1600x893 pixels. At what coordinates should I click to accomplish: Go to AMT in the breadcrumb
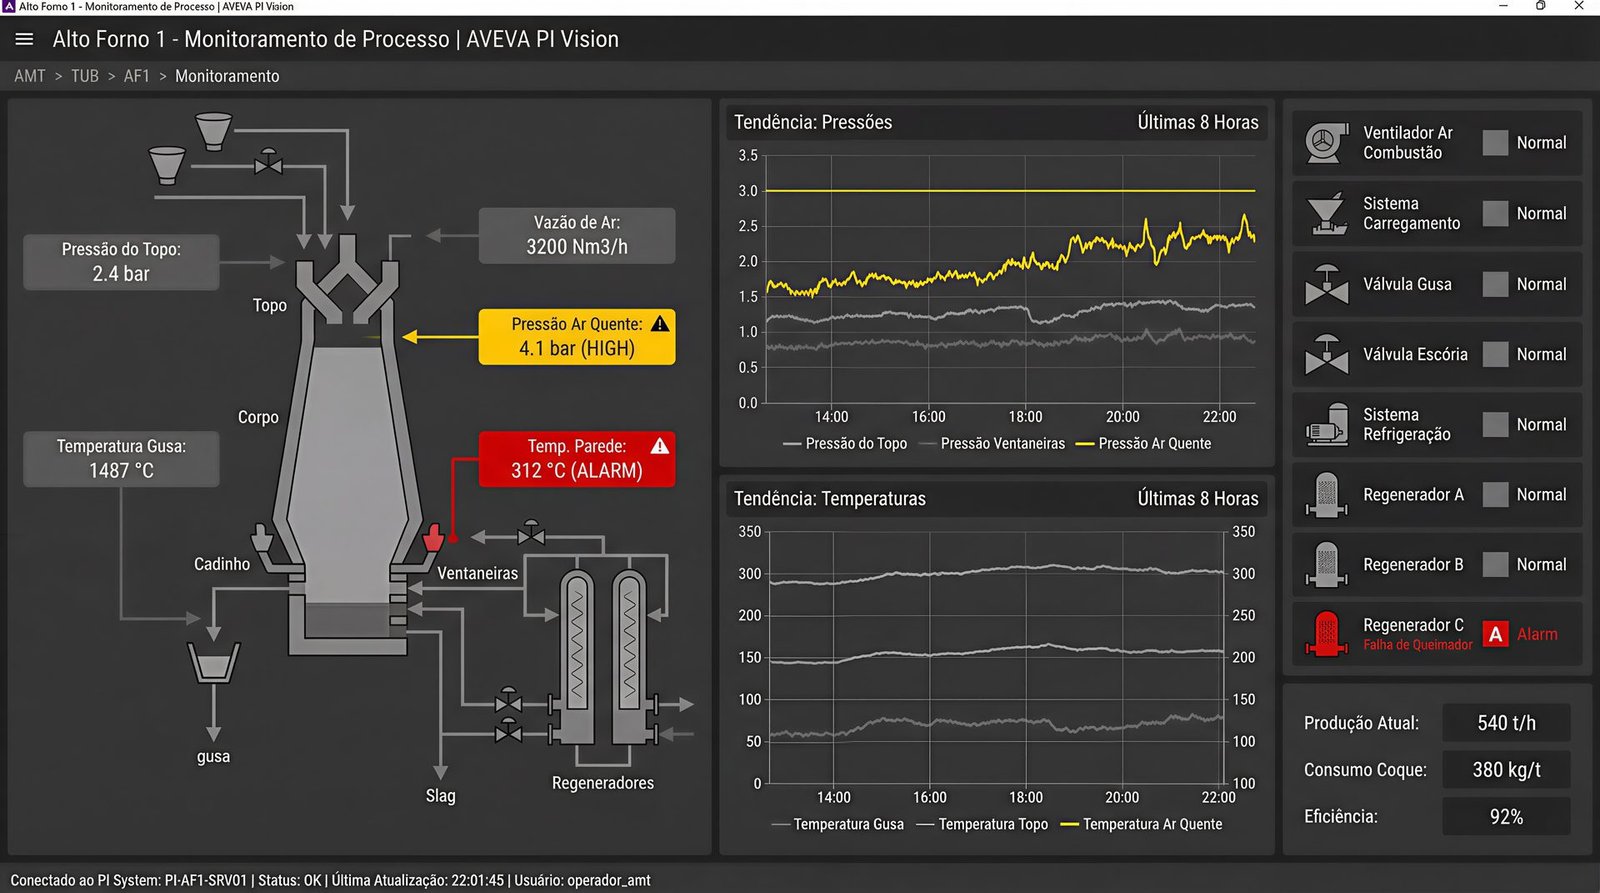(30, 76)
